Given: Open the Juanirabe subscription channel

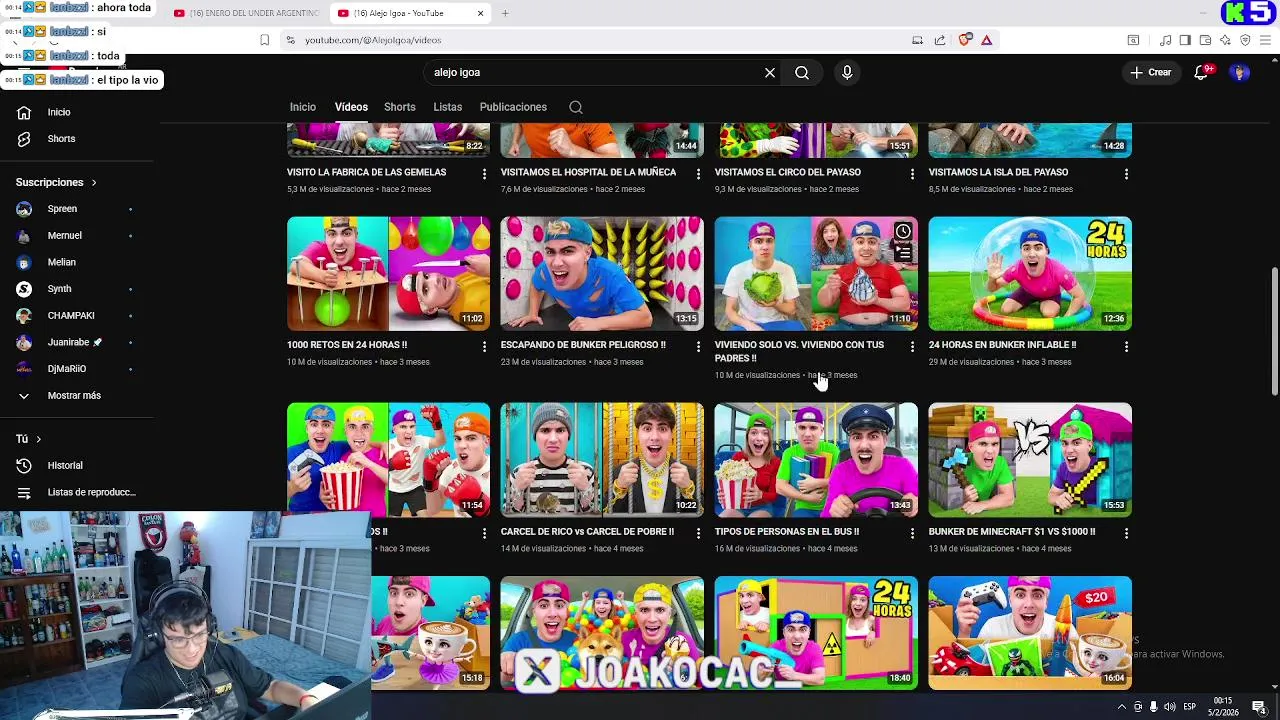Looking at the screenshot, I should pyautogui.click(x=77, y=342).
